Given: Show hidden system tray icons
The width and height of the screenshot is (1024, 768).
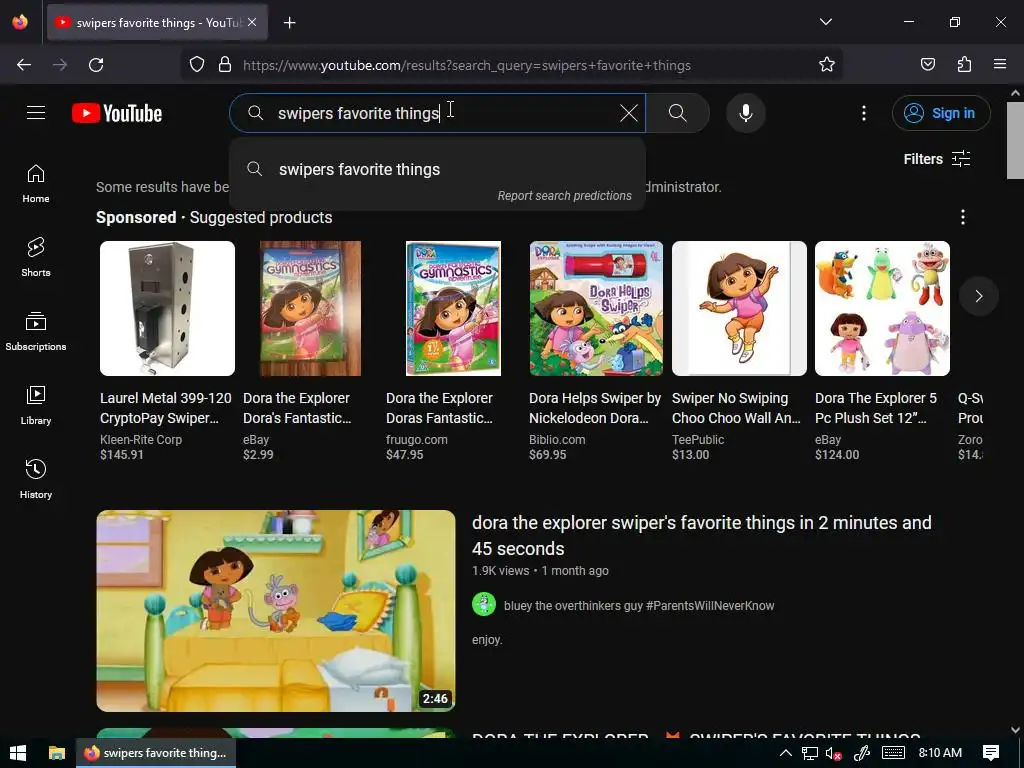Looking at the screenshot, I should [x=786, y=753].
